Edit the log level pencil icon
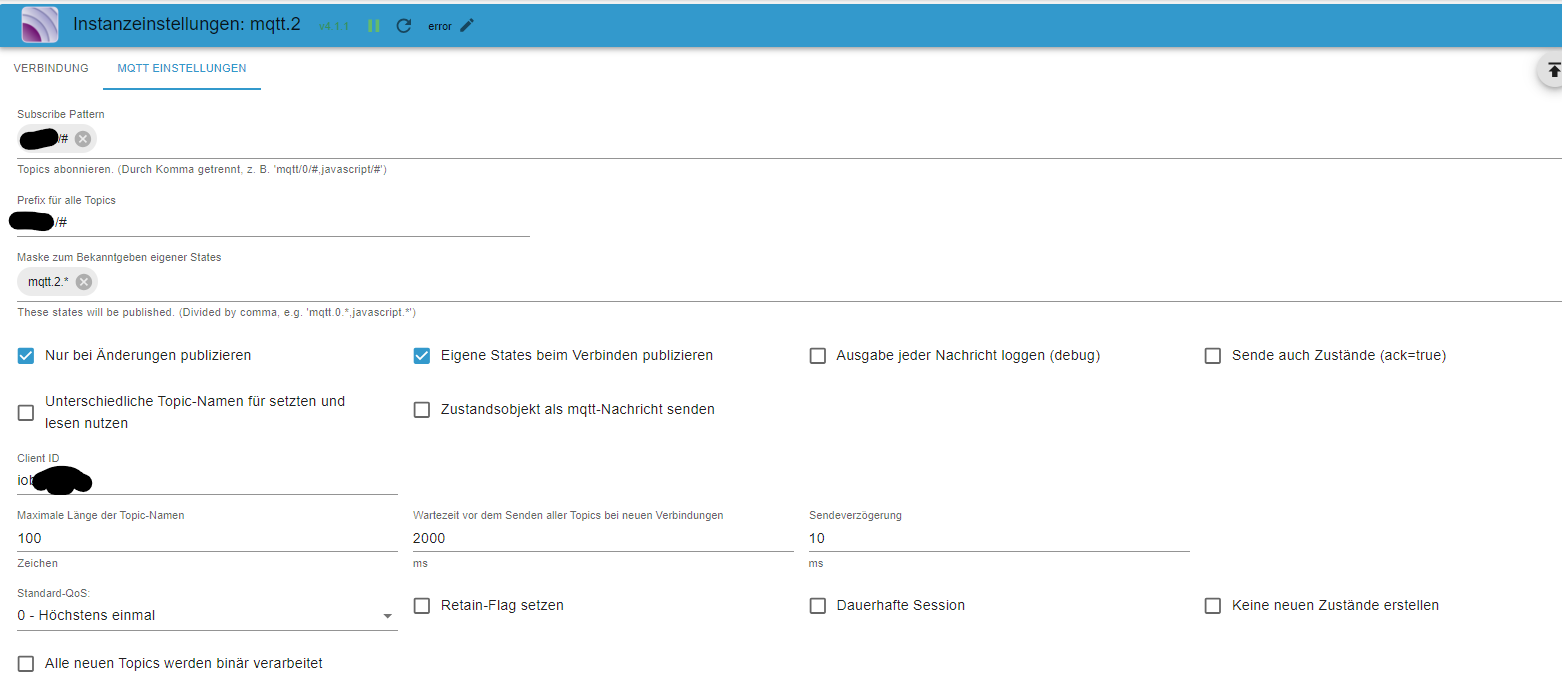Image resolution: width=1562 pixels, height=700 pixels. point(467,25)
